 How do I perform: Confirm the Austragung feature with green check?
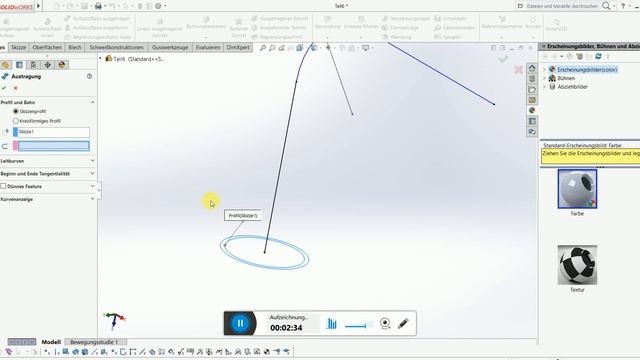pyautogui.click(x=4, y=88)
